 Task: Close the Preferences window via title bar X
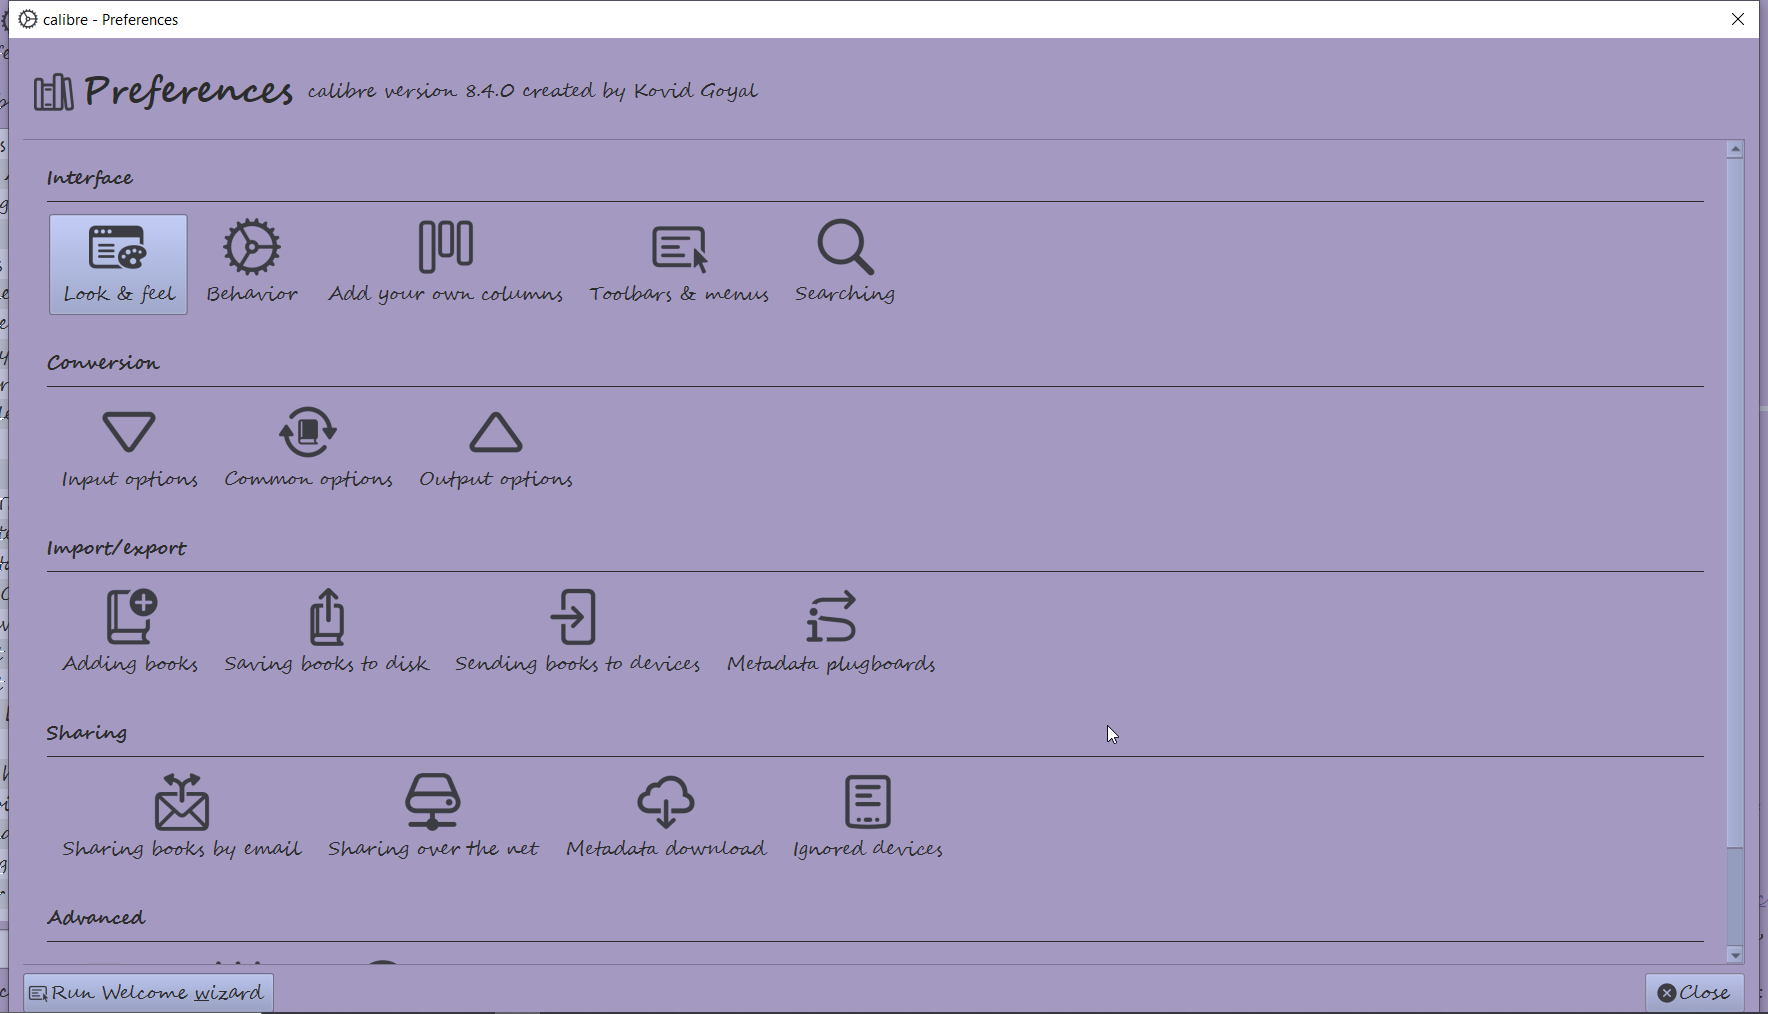(1738, 19)
